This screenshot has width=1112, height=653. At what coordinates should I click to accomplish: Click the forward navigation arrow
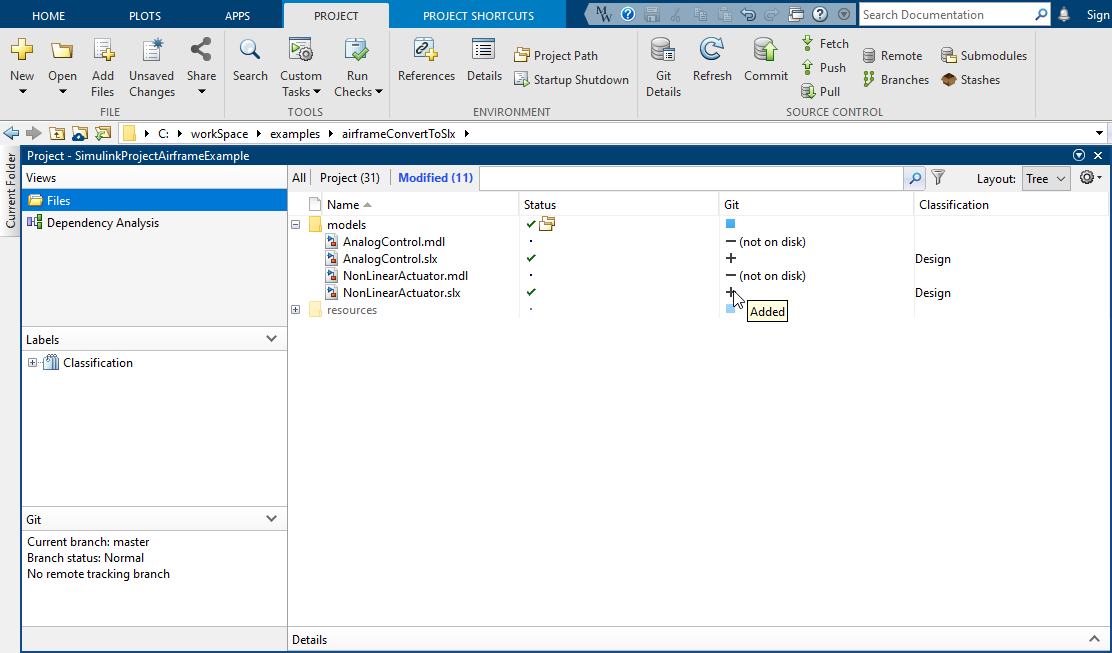tap(33, 133)
